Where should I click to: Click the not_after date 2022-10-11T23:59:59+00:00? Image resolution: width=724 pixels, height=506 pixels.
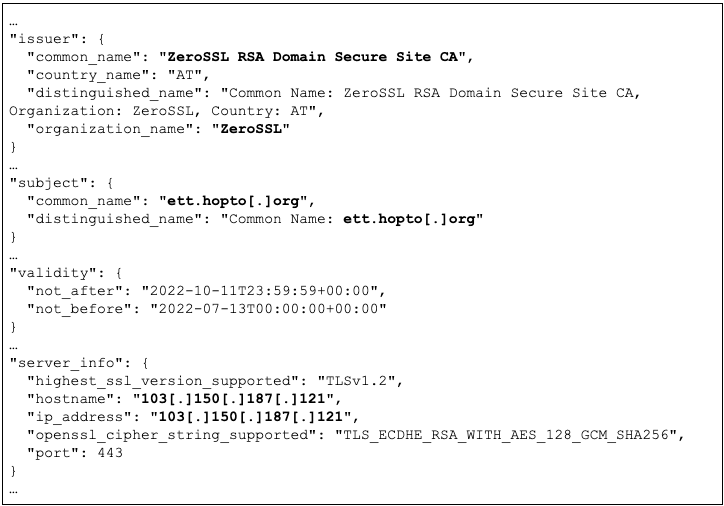(x=263, y=290)
